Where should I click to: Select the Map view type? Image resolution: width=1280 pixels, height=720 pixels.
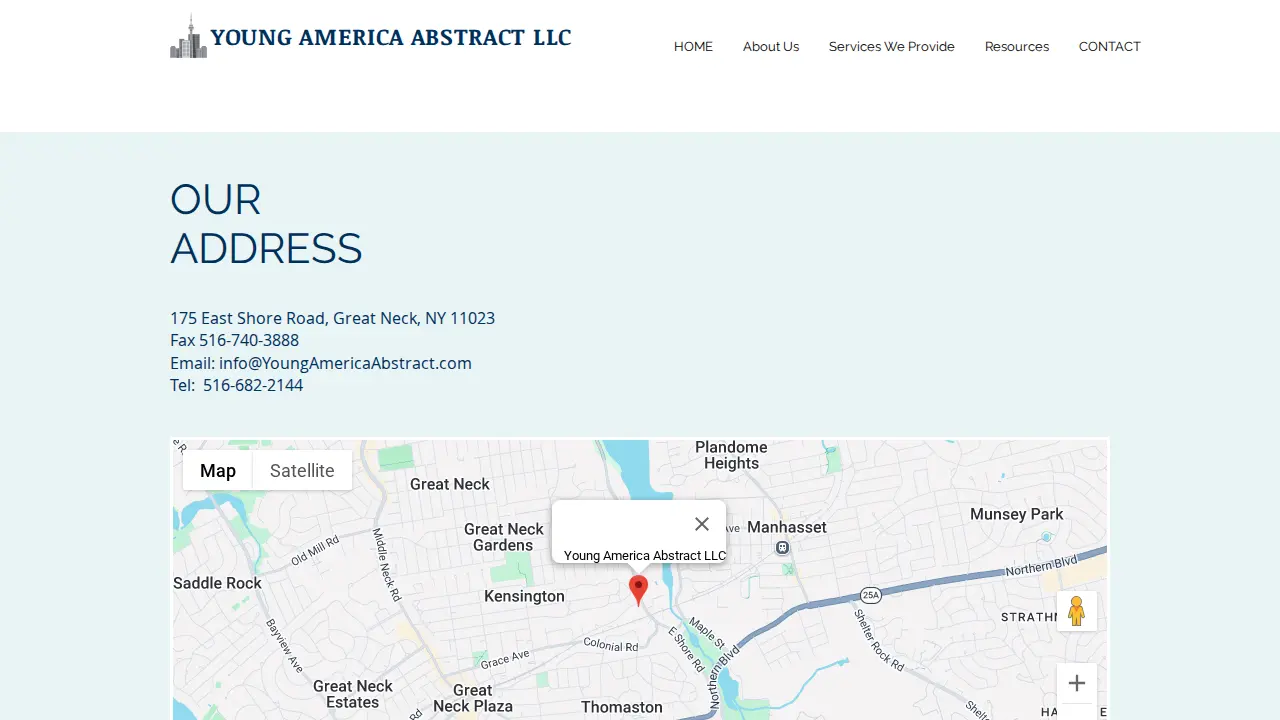point(218,470)
